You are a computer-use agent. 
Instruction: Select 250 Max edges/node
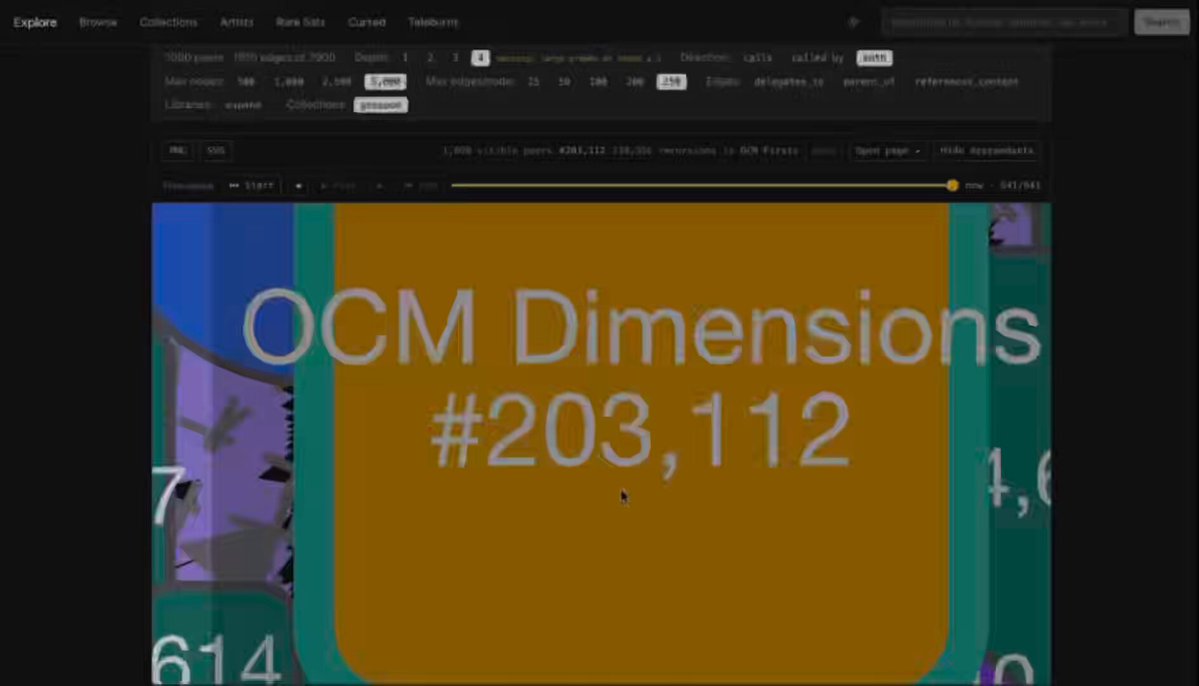pos(671,82)
